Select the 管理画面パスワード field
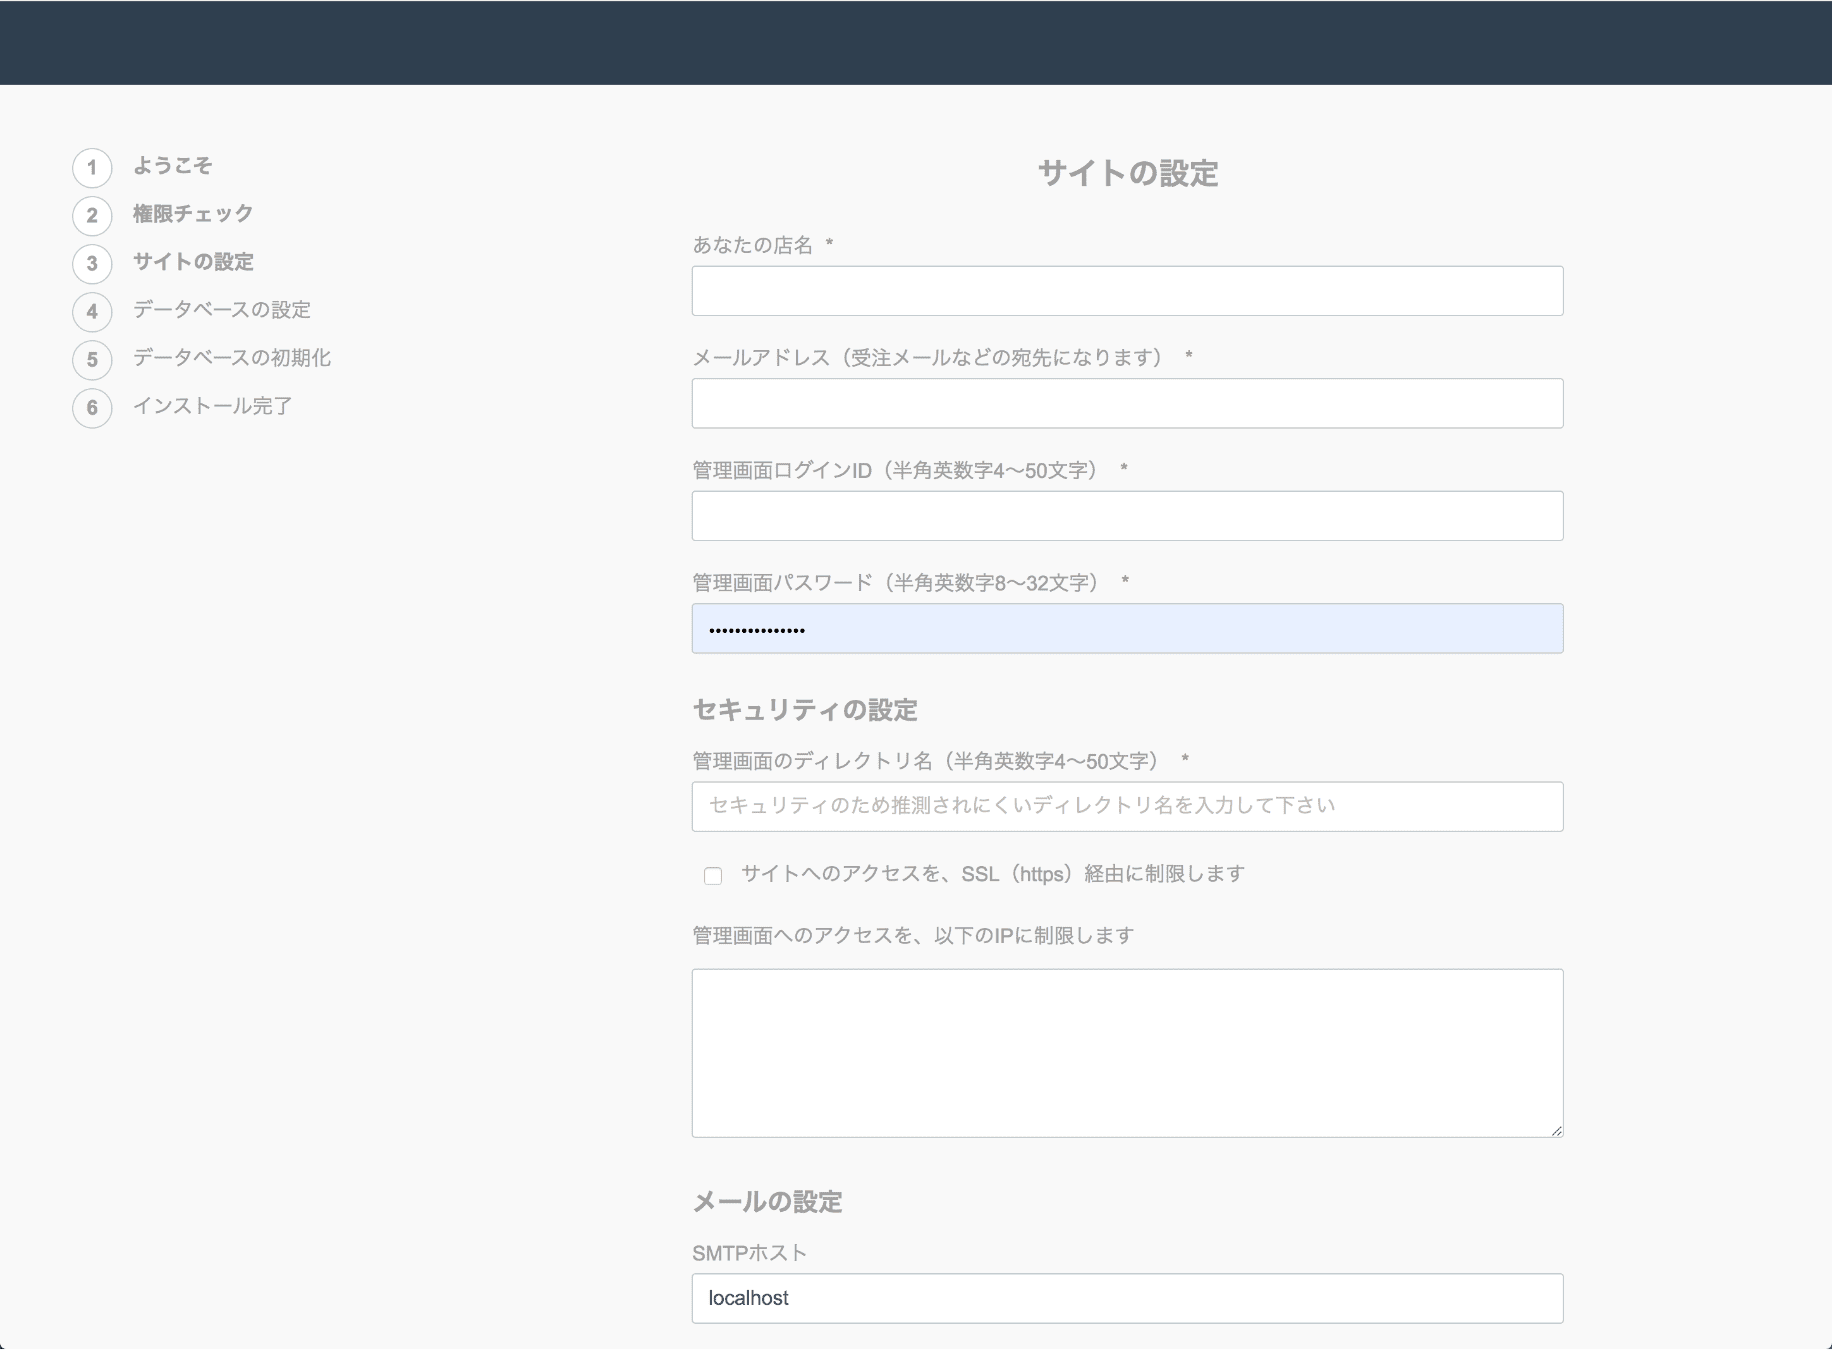Viewport: 1832px width, 1350px height. tap(1127, 629)
